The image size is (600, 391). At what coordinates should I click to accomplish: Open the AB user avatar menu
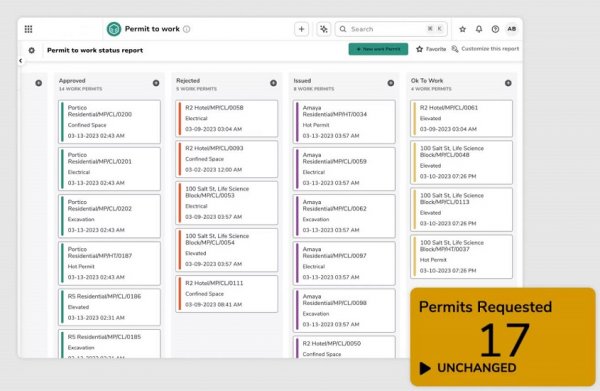tap(512, 29)
